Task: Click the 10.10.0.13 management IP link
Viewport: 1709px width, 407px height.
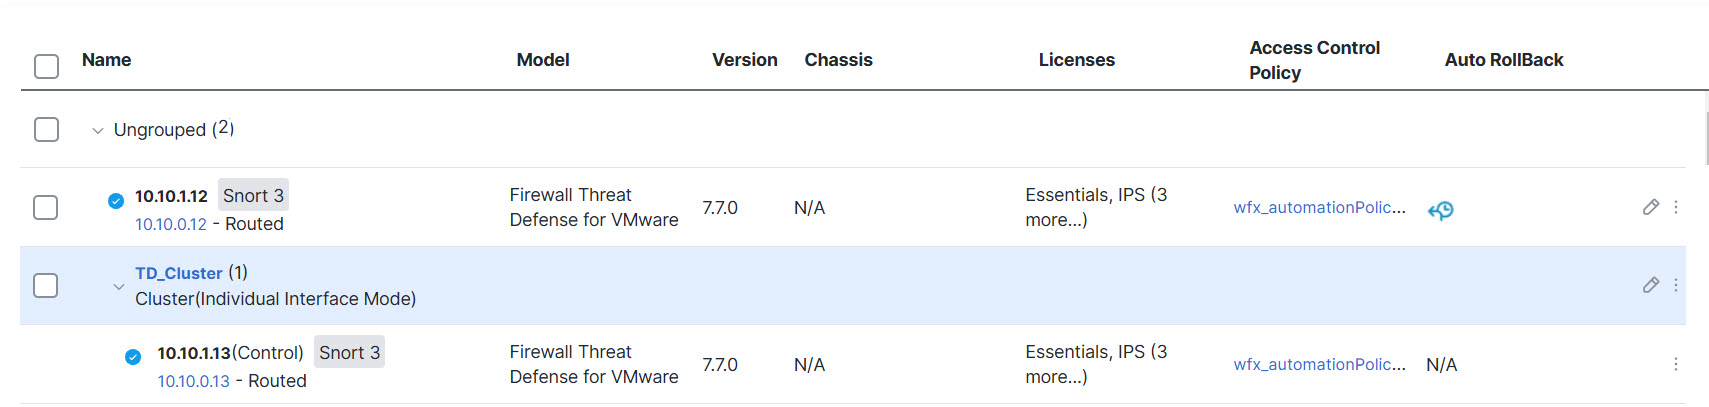Action: coord(194,381)
